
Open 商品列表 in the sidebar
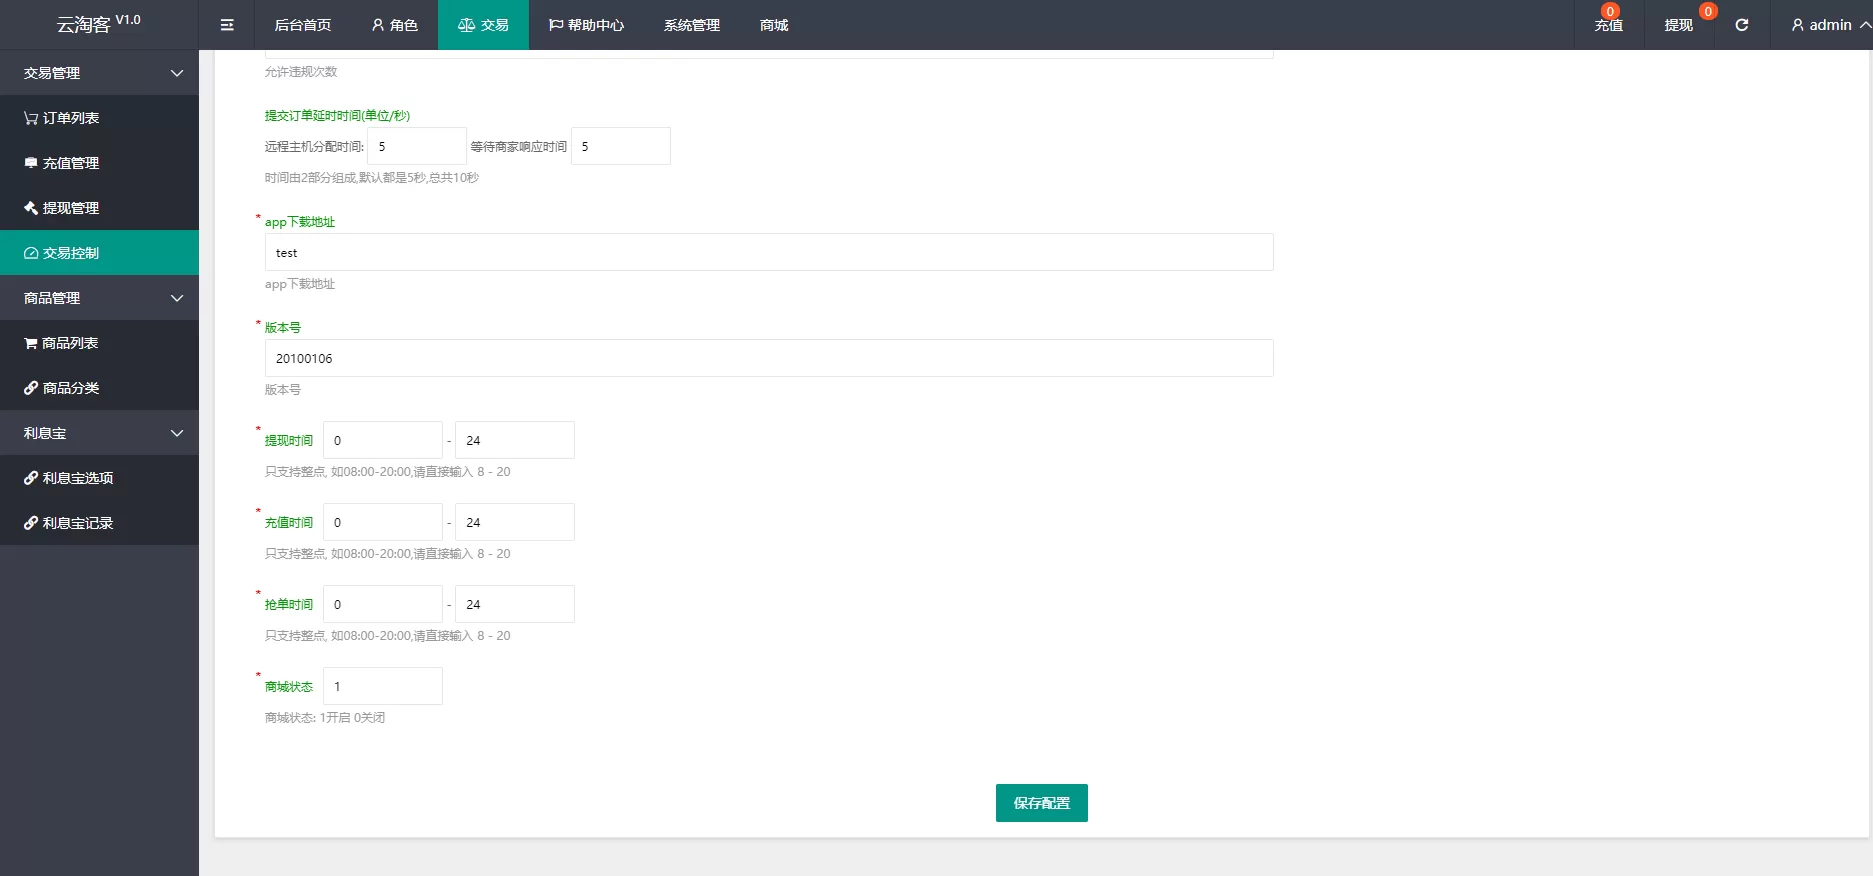tap(70, 343)
